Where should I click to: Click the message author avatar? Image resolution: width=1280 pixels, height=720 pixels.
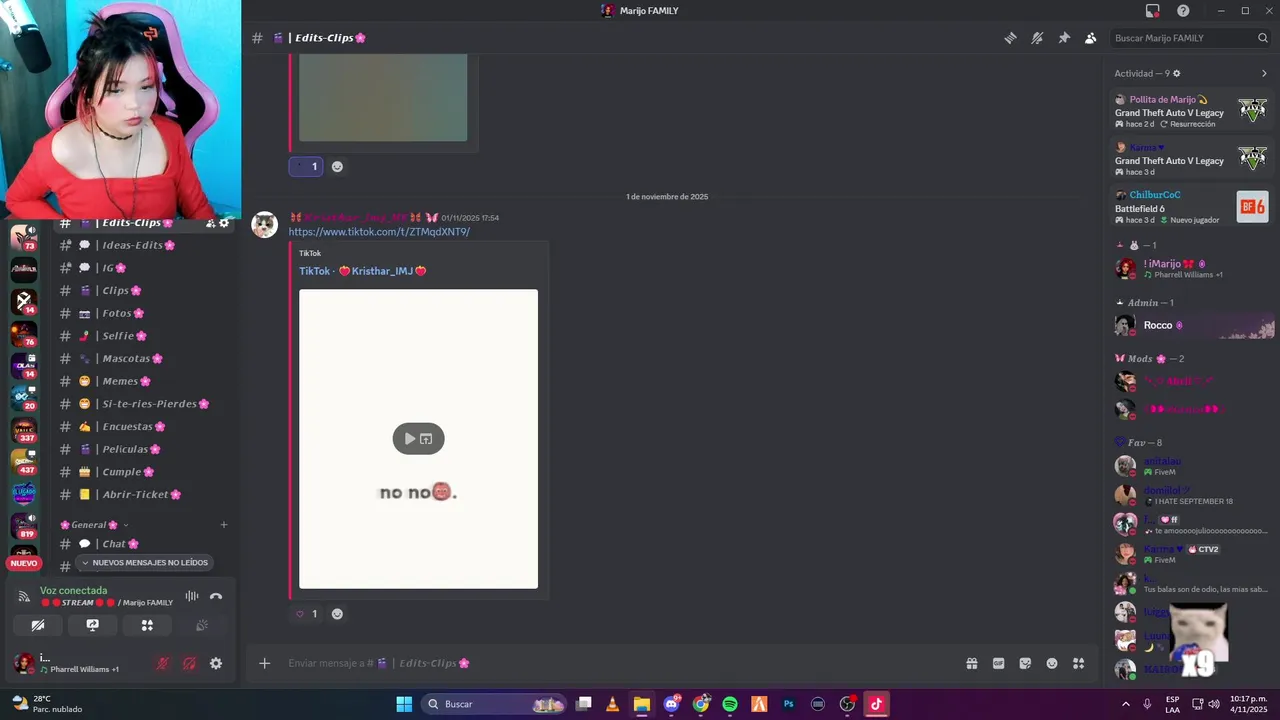point(264,224)
